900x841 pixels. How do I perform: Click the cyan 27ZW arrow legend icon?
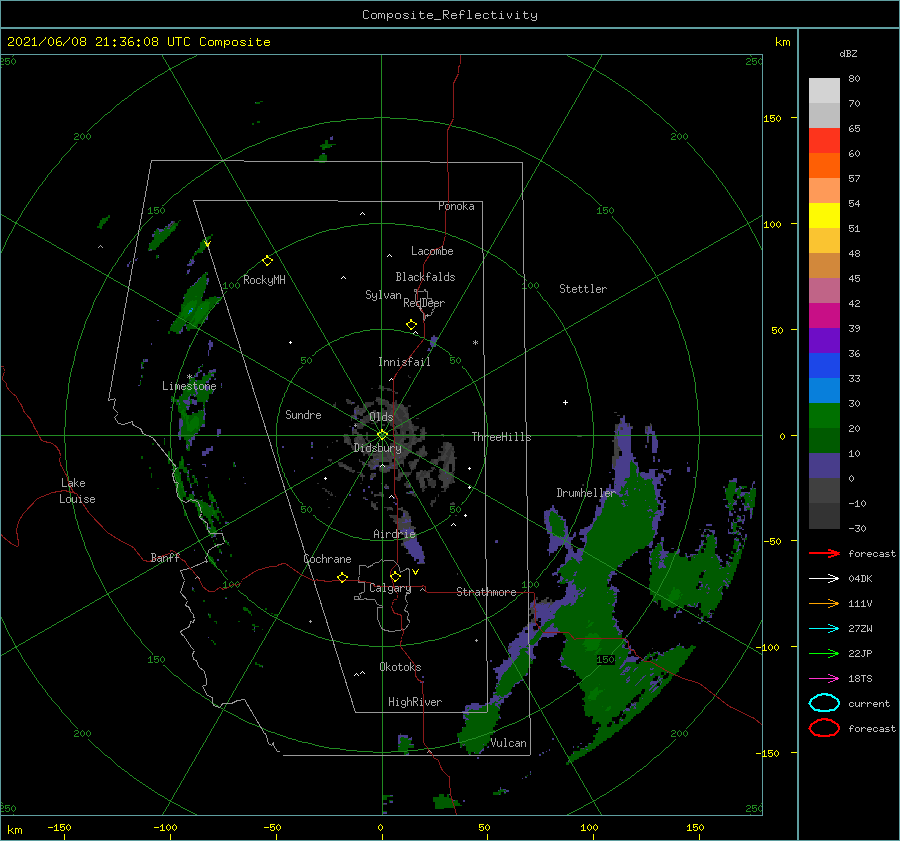pyautogui.click(x=824, y=629)
